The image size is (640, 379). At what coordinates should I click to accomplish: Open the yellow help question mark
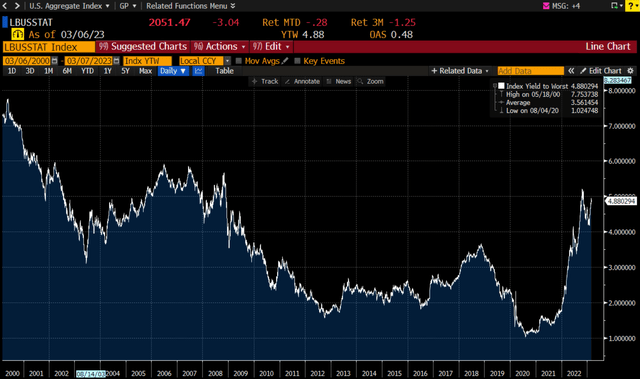coord(632,6)
